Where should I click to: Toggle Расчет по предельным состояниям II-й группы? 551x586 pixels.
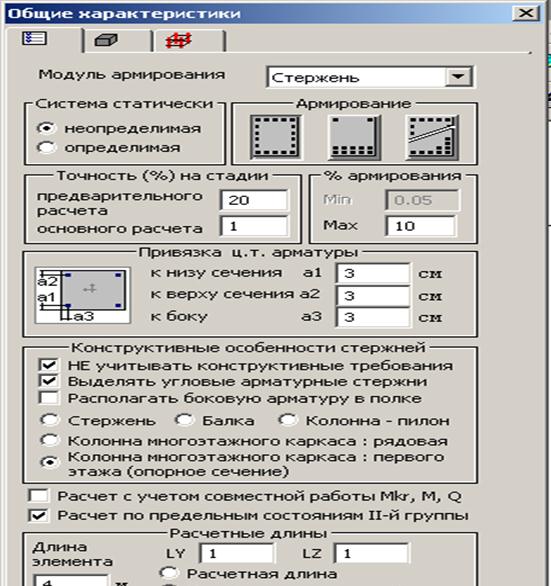(x=39, y=516)
